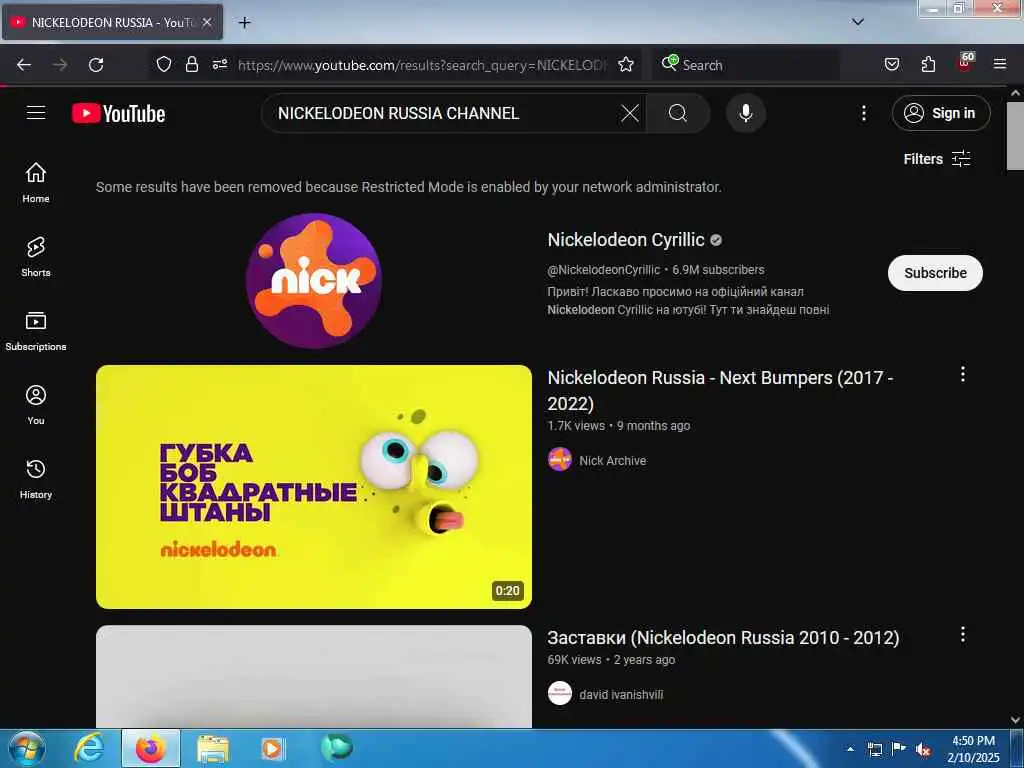Open options menu for Next Bumpers video

coord(962,374)
